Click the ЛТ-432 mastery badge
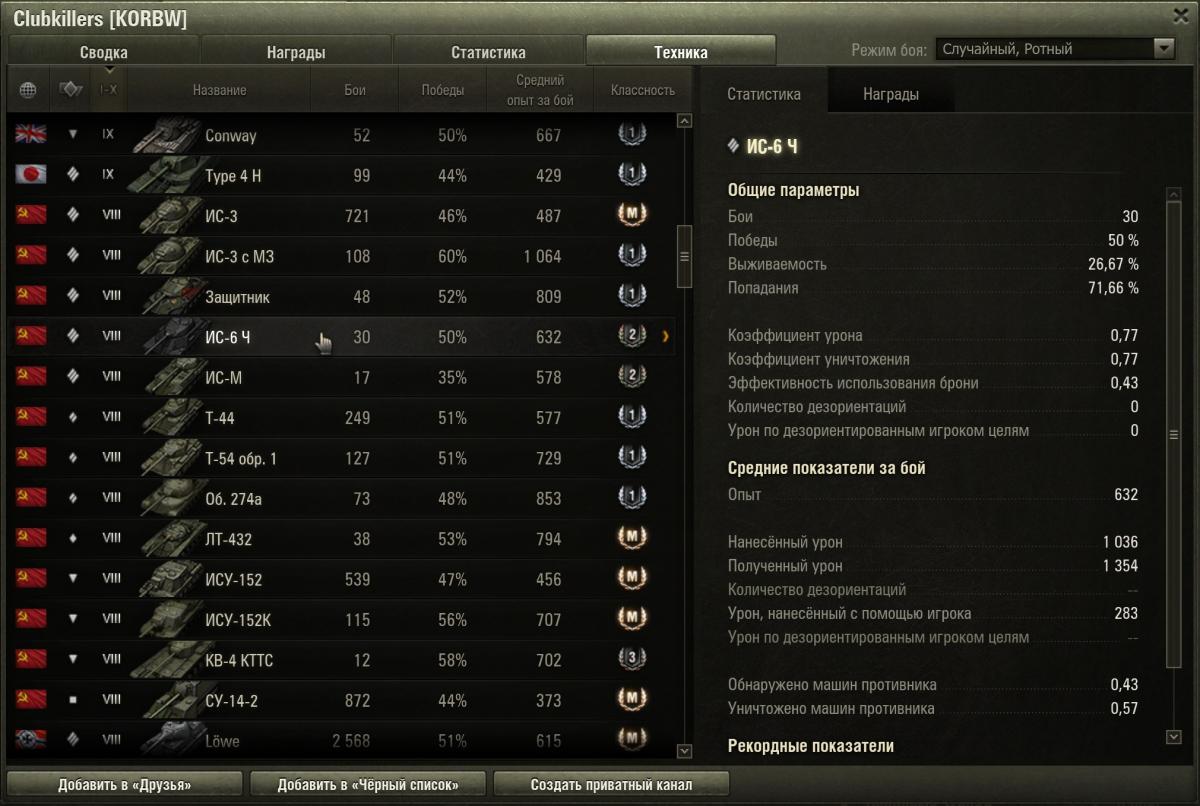 coord(631,539)
